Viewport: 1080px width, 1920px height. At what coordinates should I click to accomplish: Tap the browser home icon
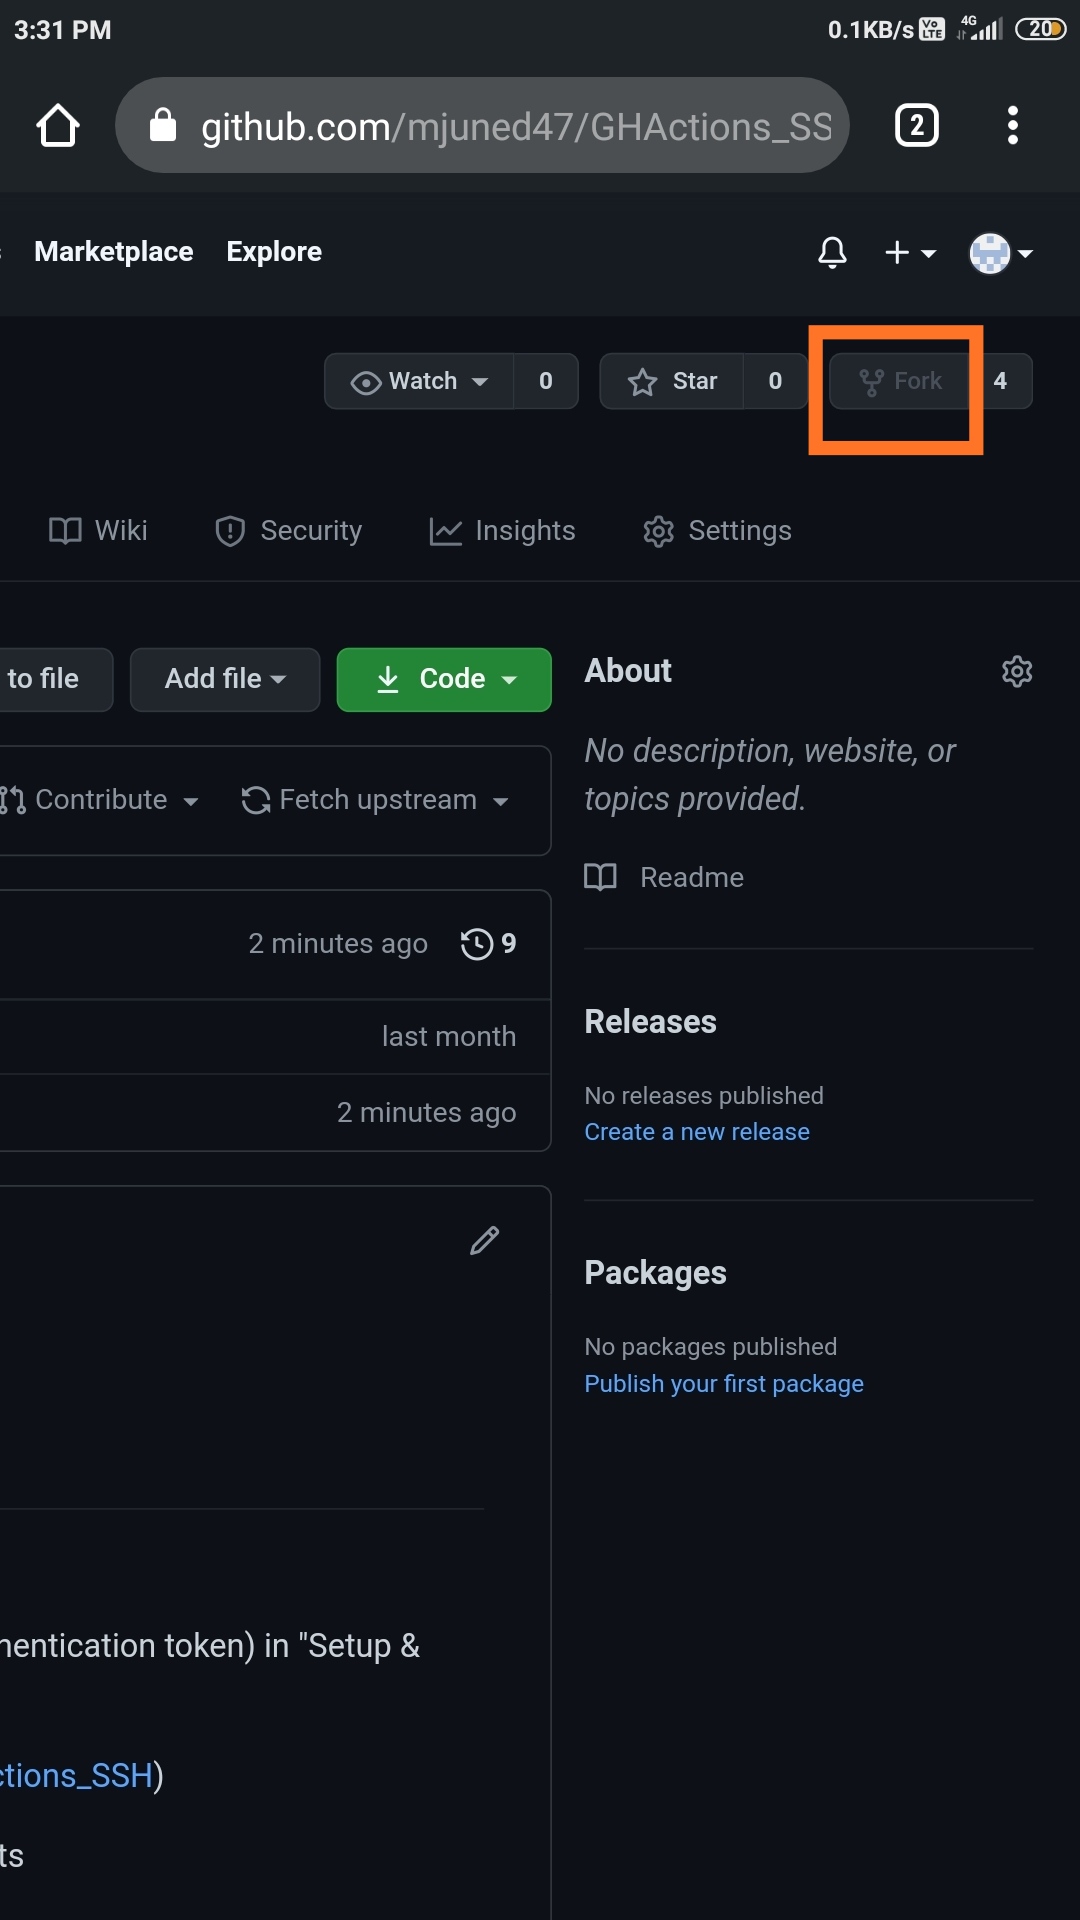click(57, 126)
